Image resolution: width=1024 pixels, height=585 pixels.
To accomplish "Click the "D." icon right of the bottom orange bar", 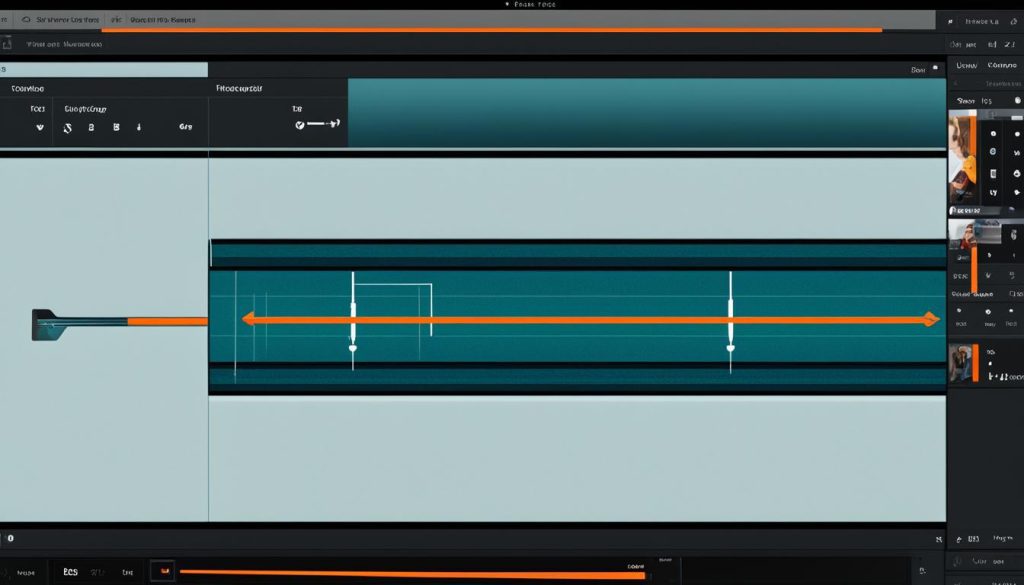I will click(923, 571).
